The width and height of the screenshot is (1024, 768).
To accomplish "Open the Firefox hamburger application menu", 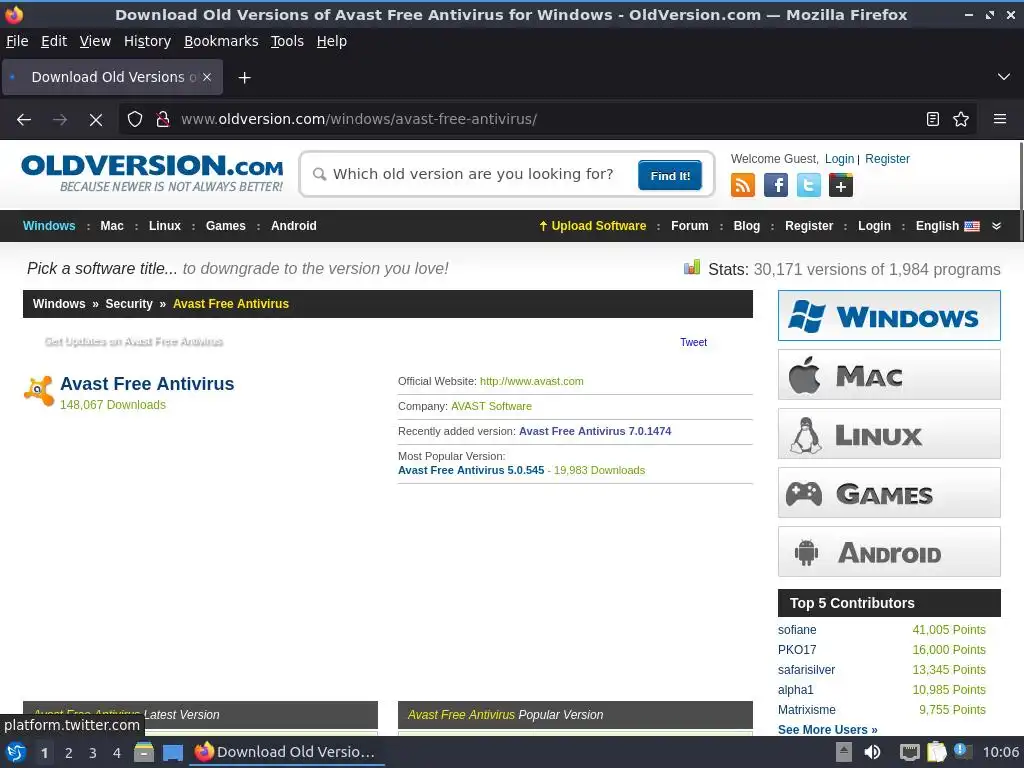I will [1000, 119].
